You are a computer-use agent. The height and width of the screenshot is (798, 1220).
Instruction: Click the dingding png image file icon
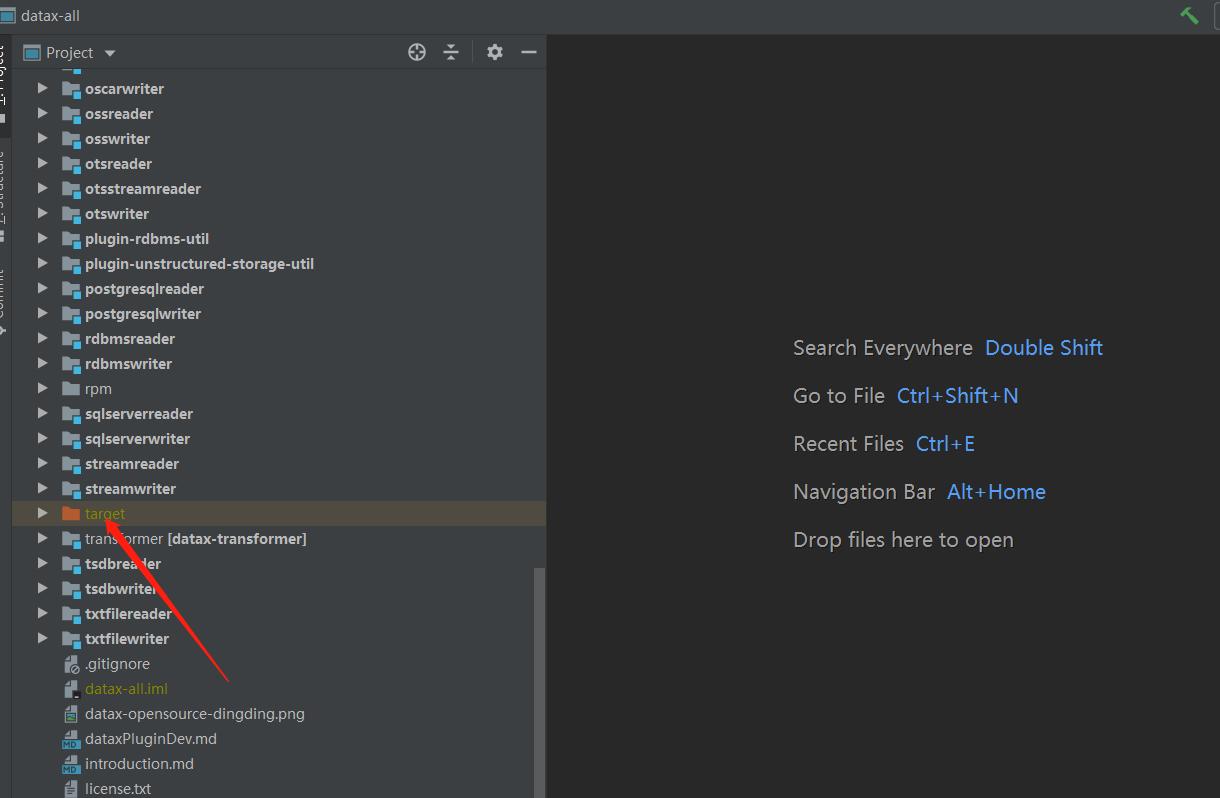[x=71, y=714]
